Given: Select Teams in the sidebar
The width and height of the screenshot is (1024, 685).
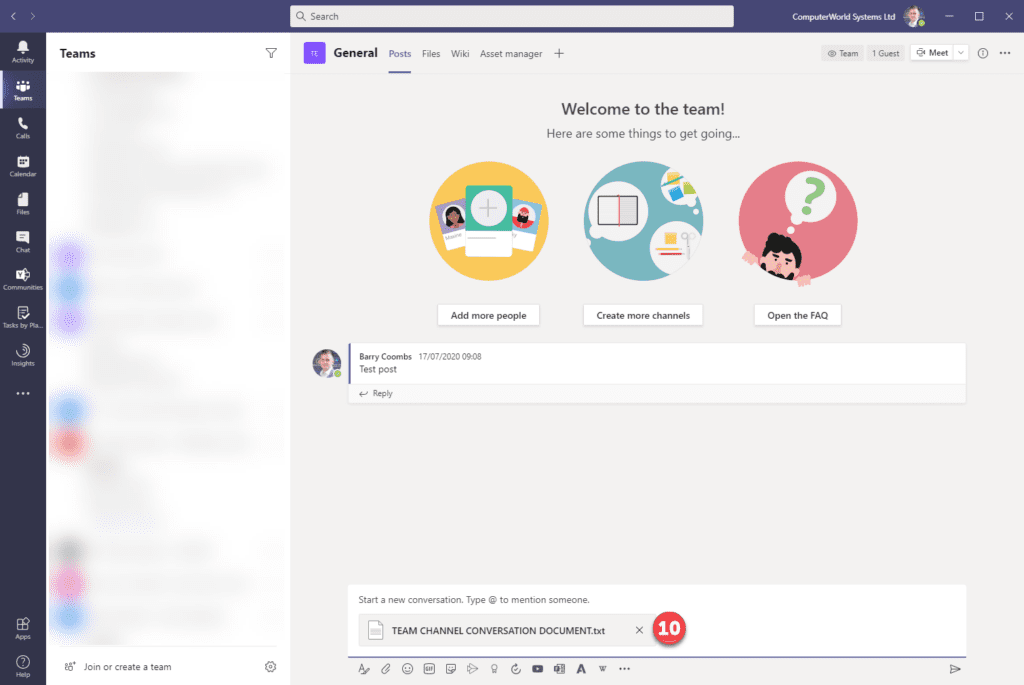Looking at the screenshot, I should click(23, 90).
